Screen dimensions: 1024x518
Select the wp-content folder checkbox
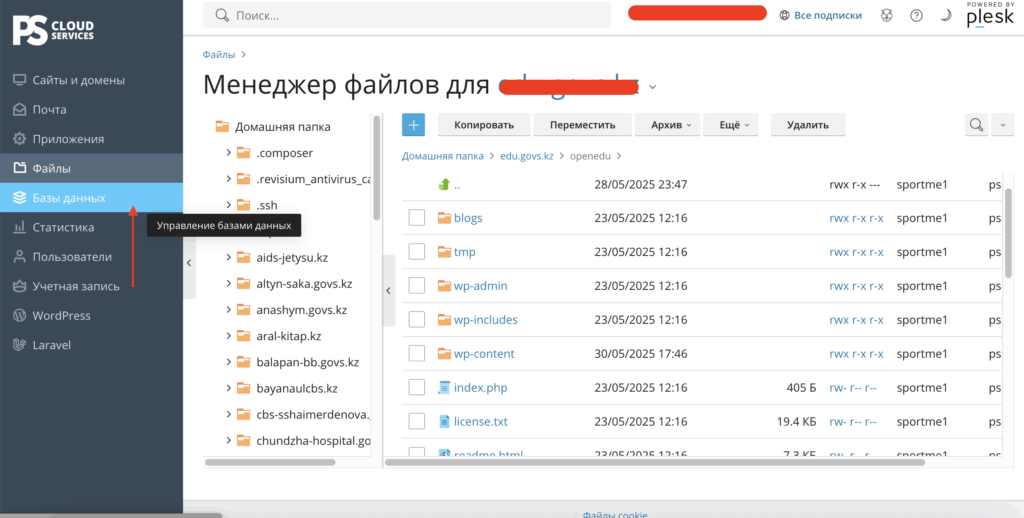417,354
